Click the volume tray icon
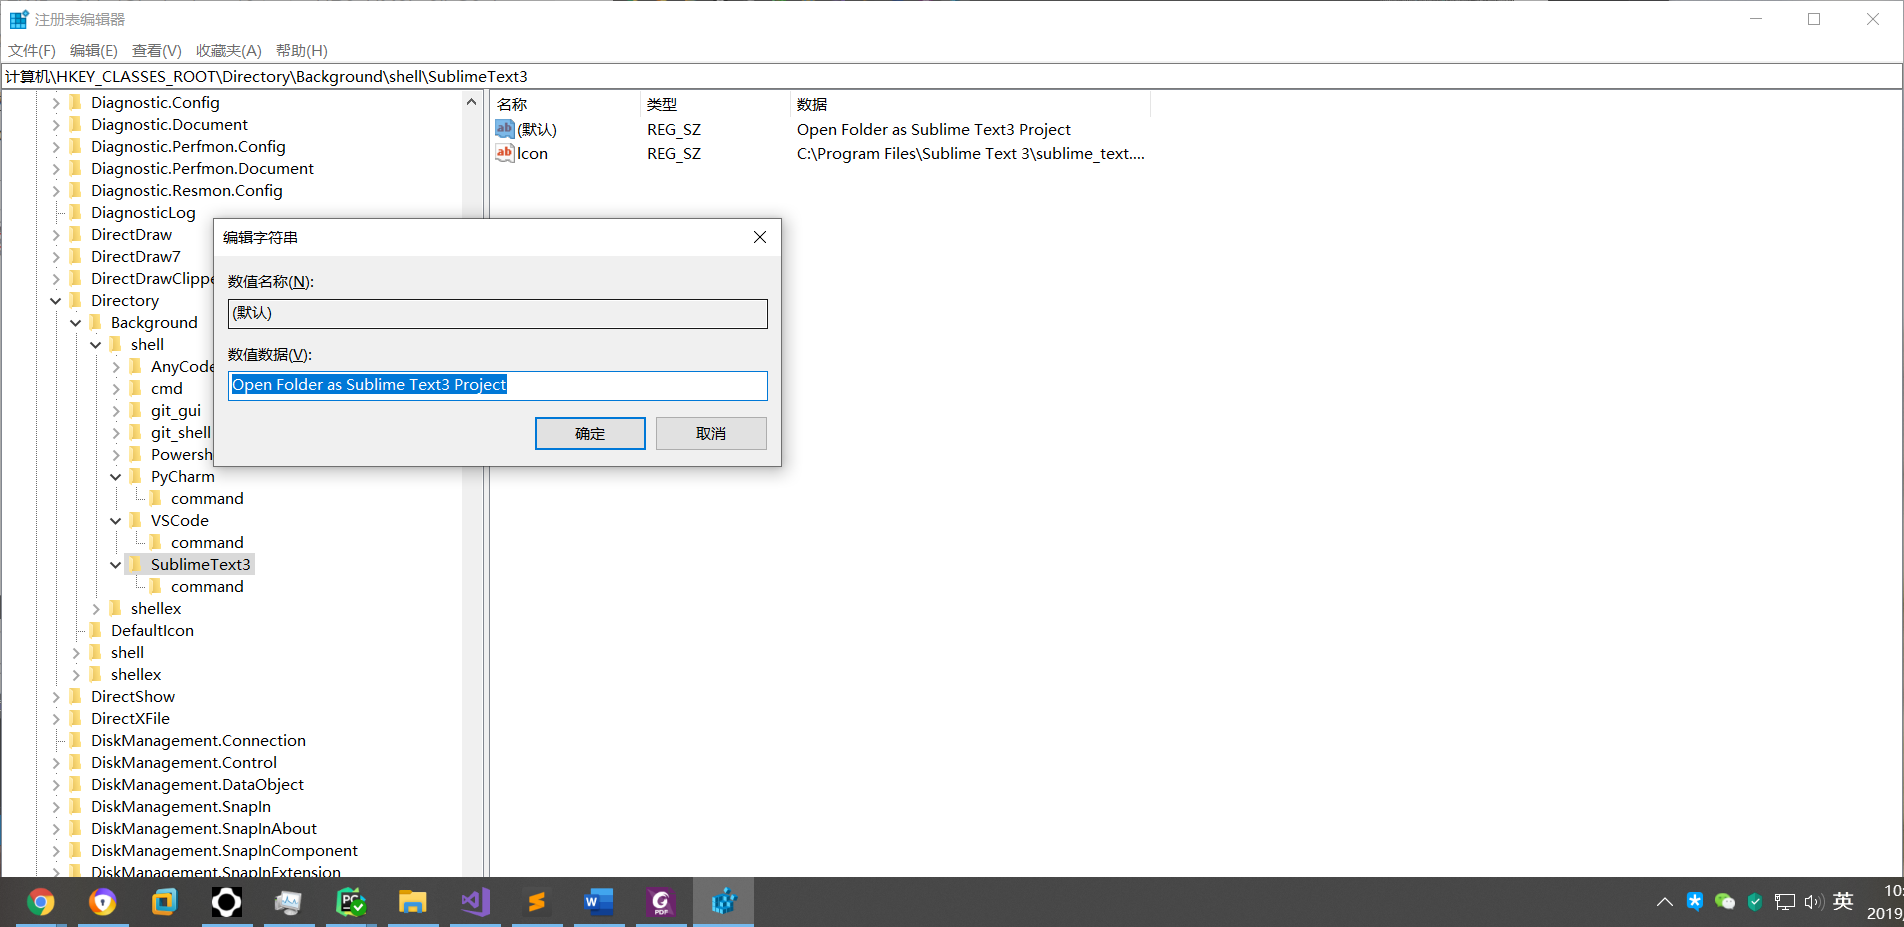 (x=1813, y=902)
